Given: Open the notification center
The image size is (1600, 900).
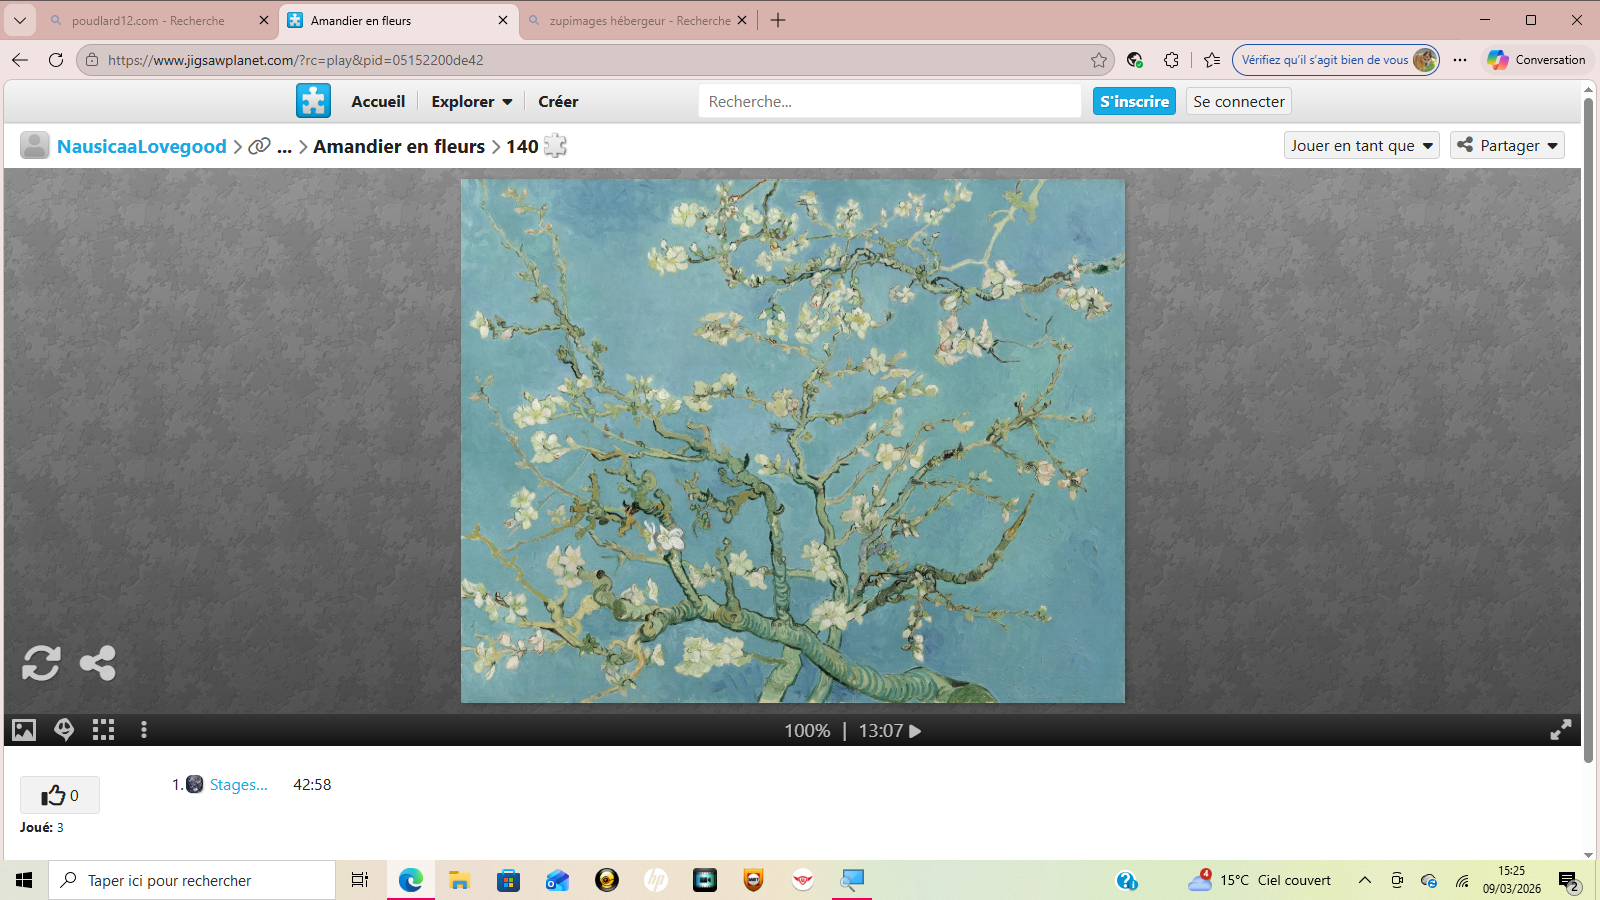Looking at the screenshot, I should (x=1568, y=881).
